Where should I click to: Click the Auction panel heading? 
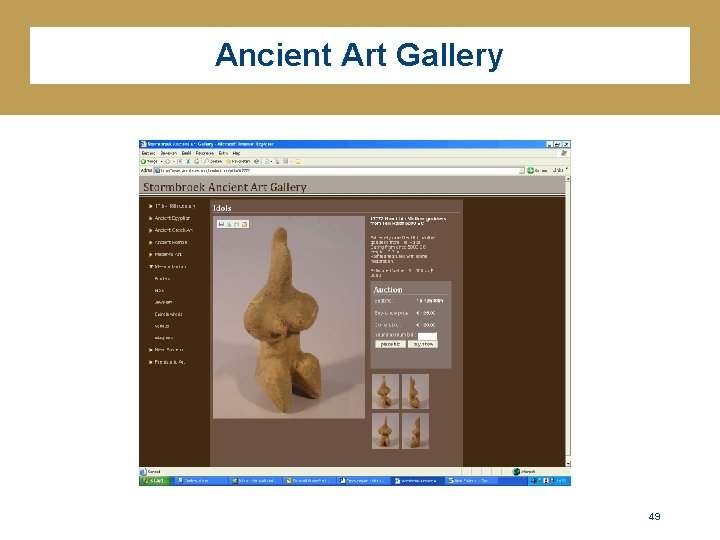(x=388, y=290)
